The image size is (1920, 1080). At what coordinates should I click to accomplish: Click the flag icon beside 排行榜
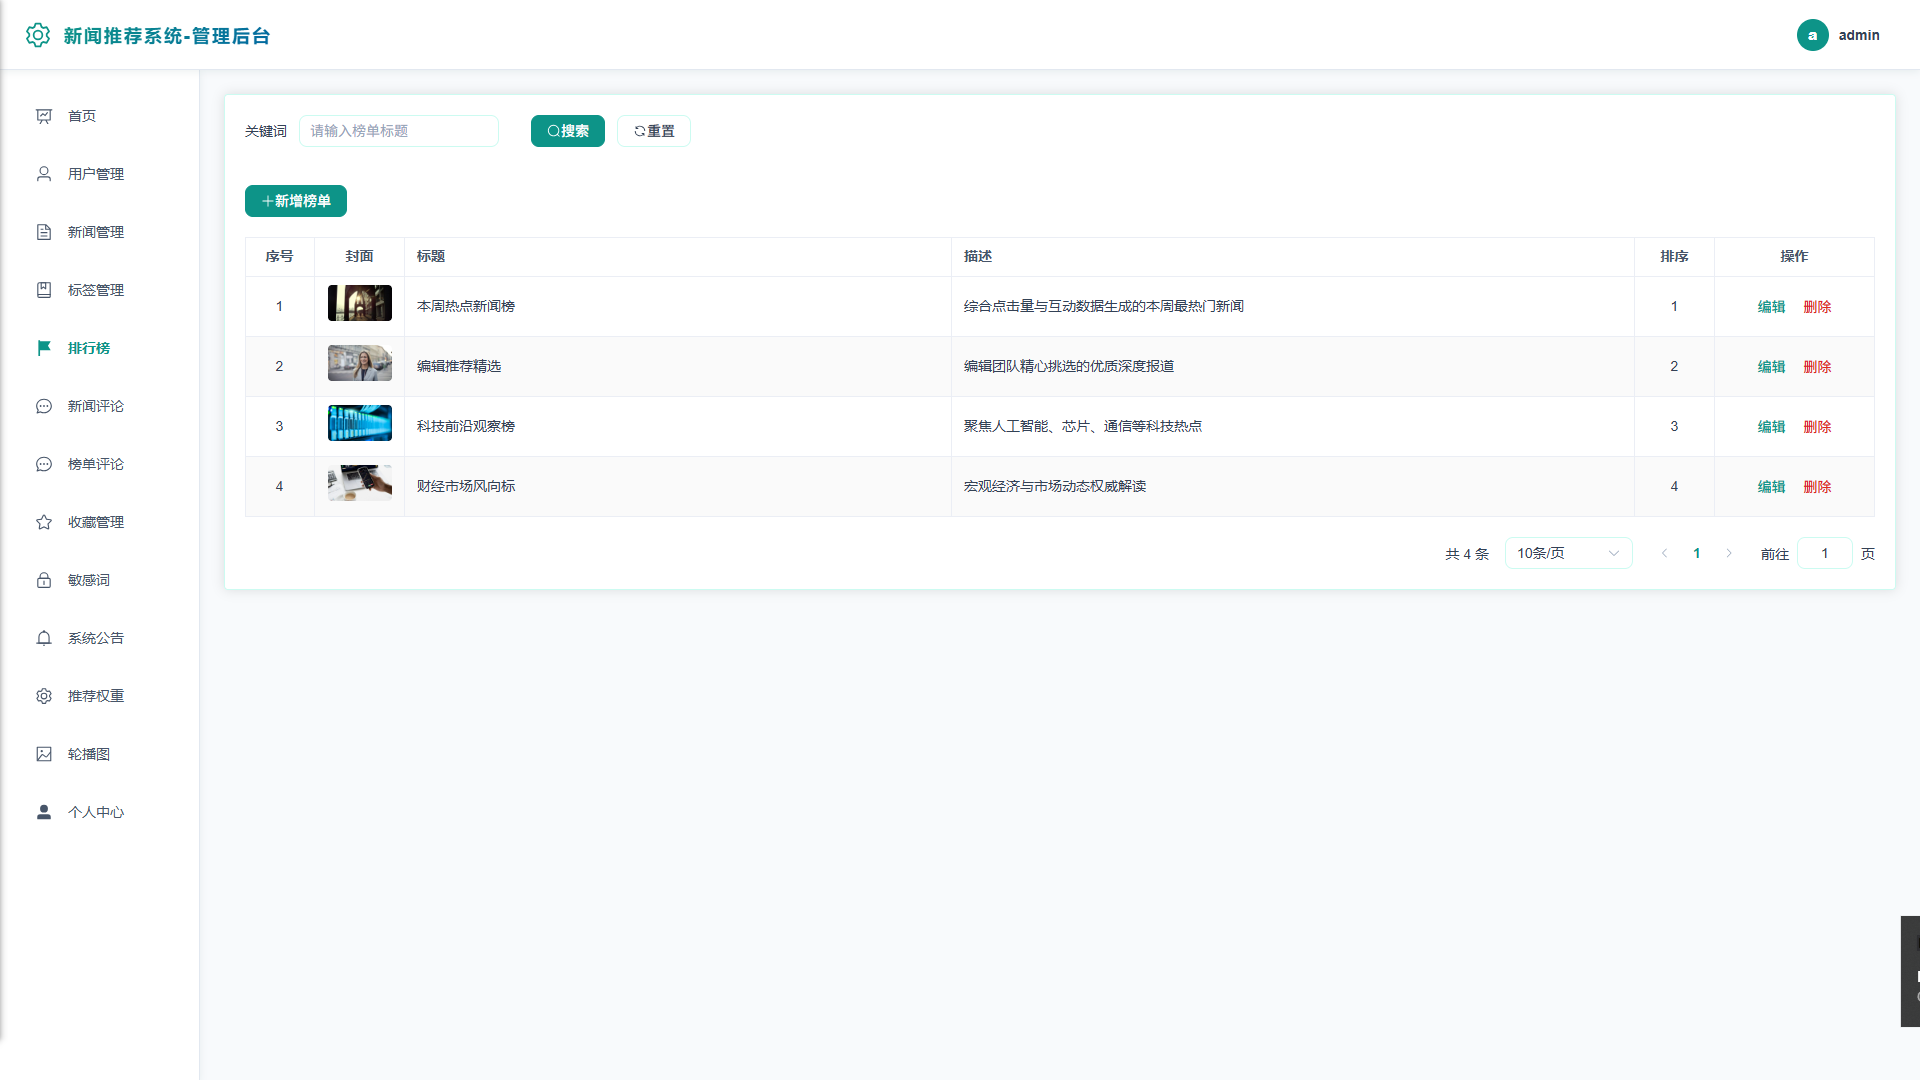pyautogui.click(x=44, y=348)
